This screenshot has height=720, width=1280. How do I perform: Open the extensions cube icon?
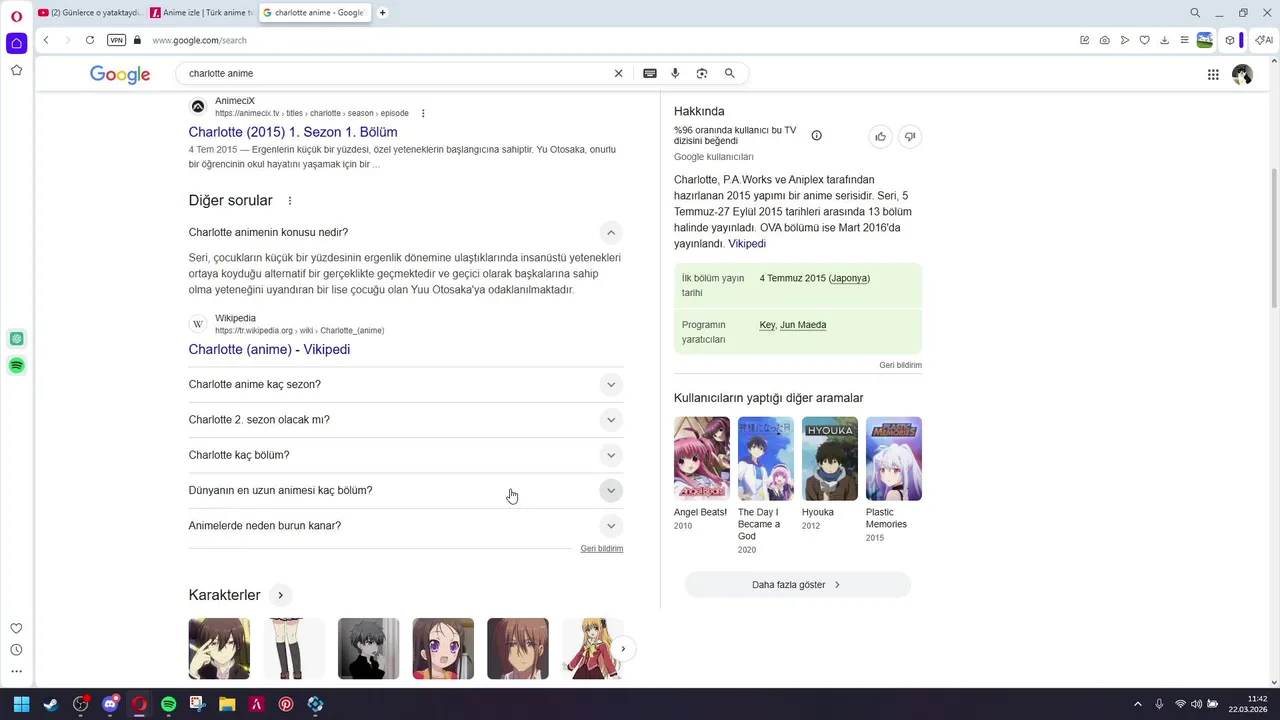[x=1230, y=40]
